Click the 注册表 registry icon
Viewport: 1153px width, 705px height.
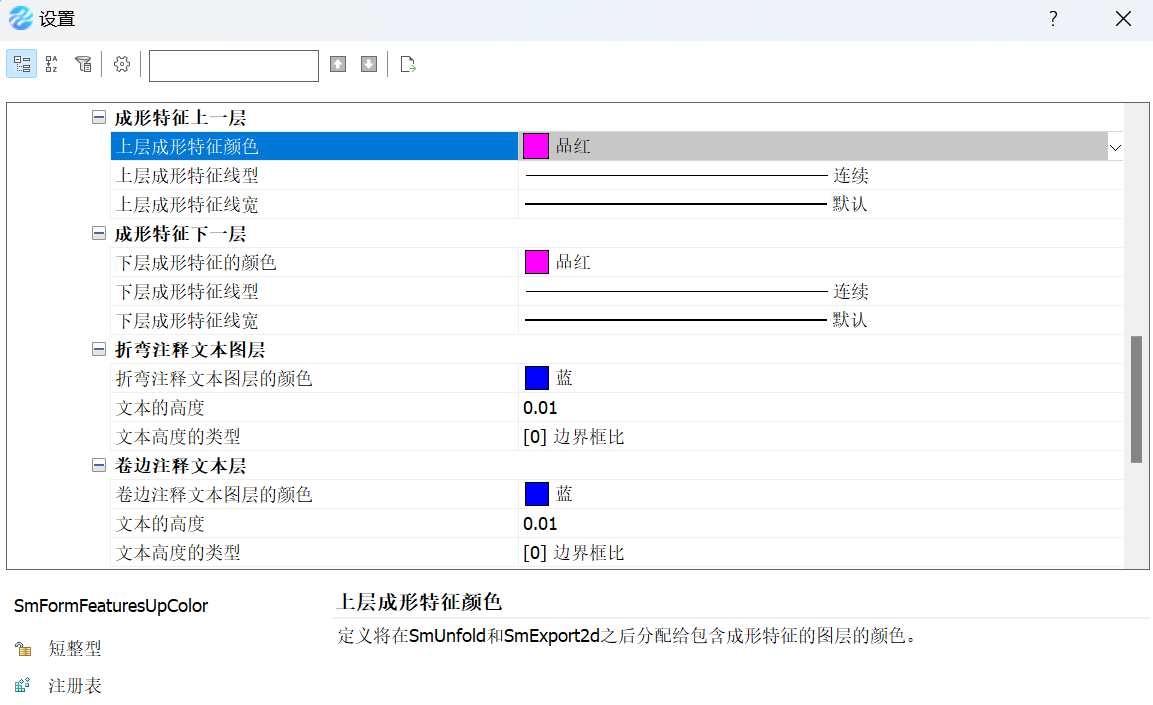(x=23, y=685)
